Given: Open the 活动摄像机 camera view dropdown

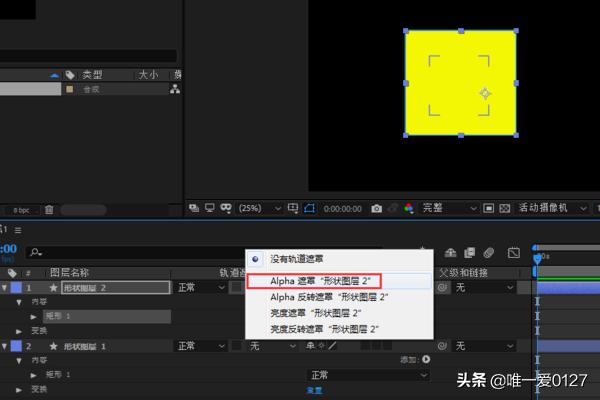Looking at the screenshot, I should pos(552,208).
